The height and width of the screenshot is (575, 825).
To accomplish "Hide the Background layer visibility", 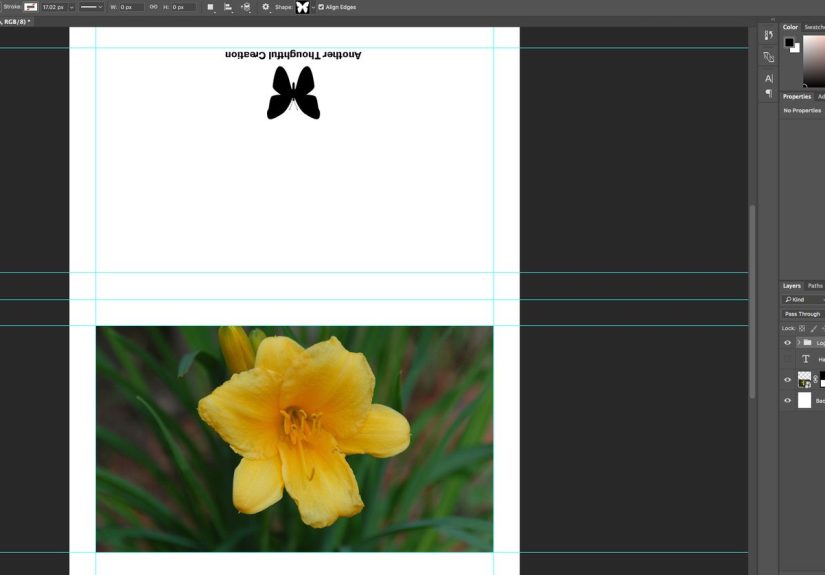I will click(x=788, y=400).
